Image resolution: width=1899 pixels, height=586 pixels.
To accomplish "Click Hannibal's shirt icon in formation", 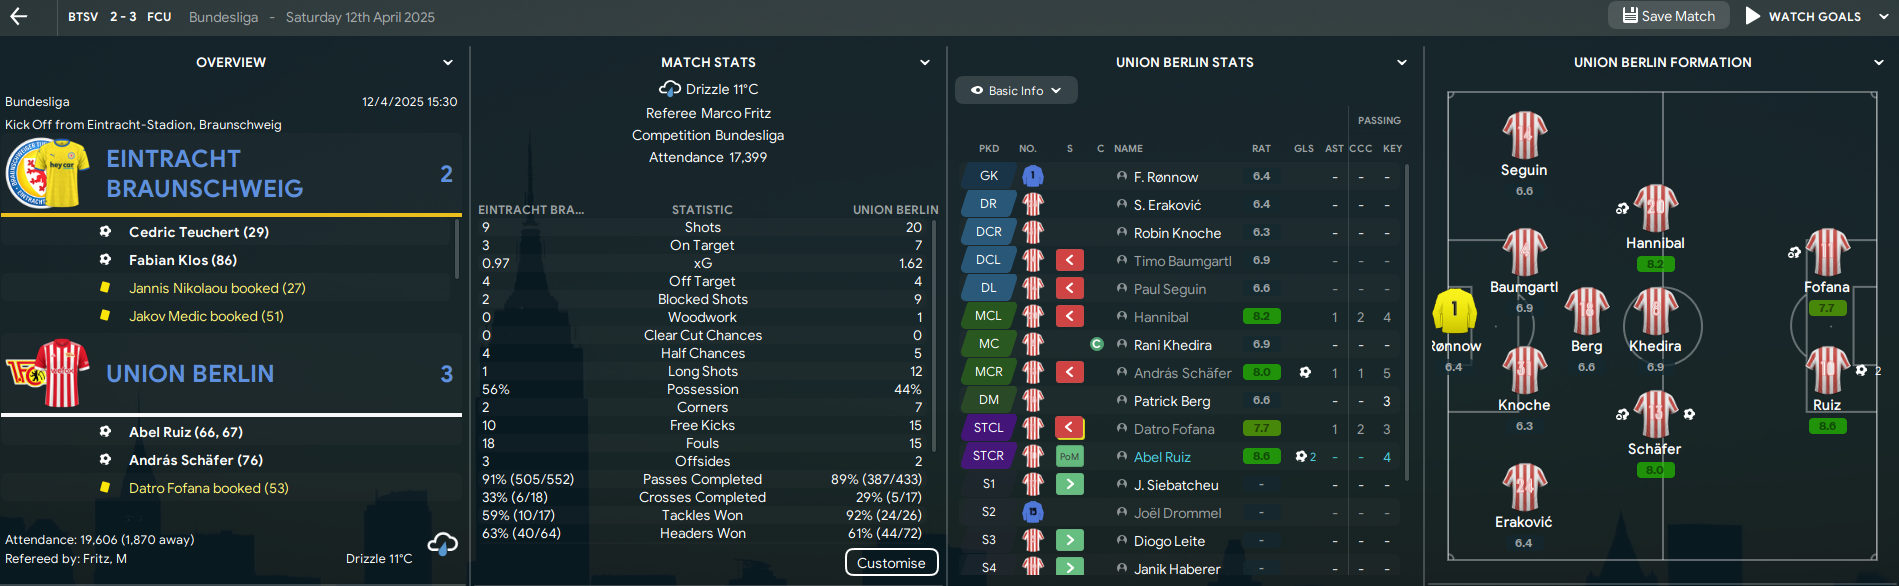I will (x=1655, y=209).
